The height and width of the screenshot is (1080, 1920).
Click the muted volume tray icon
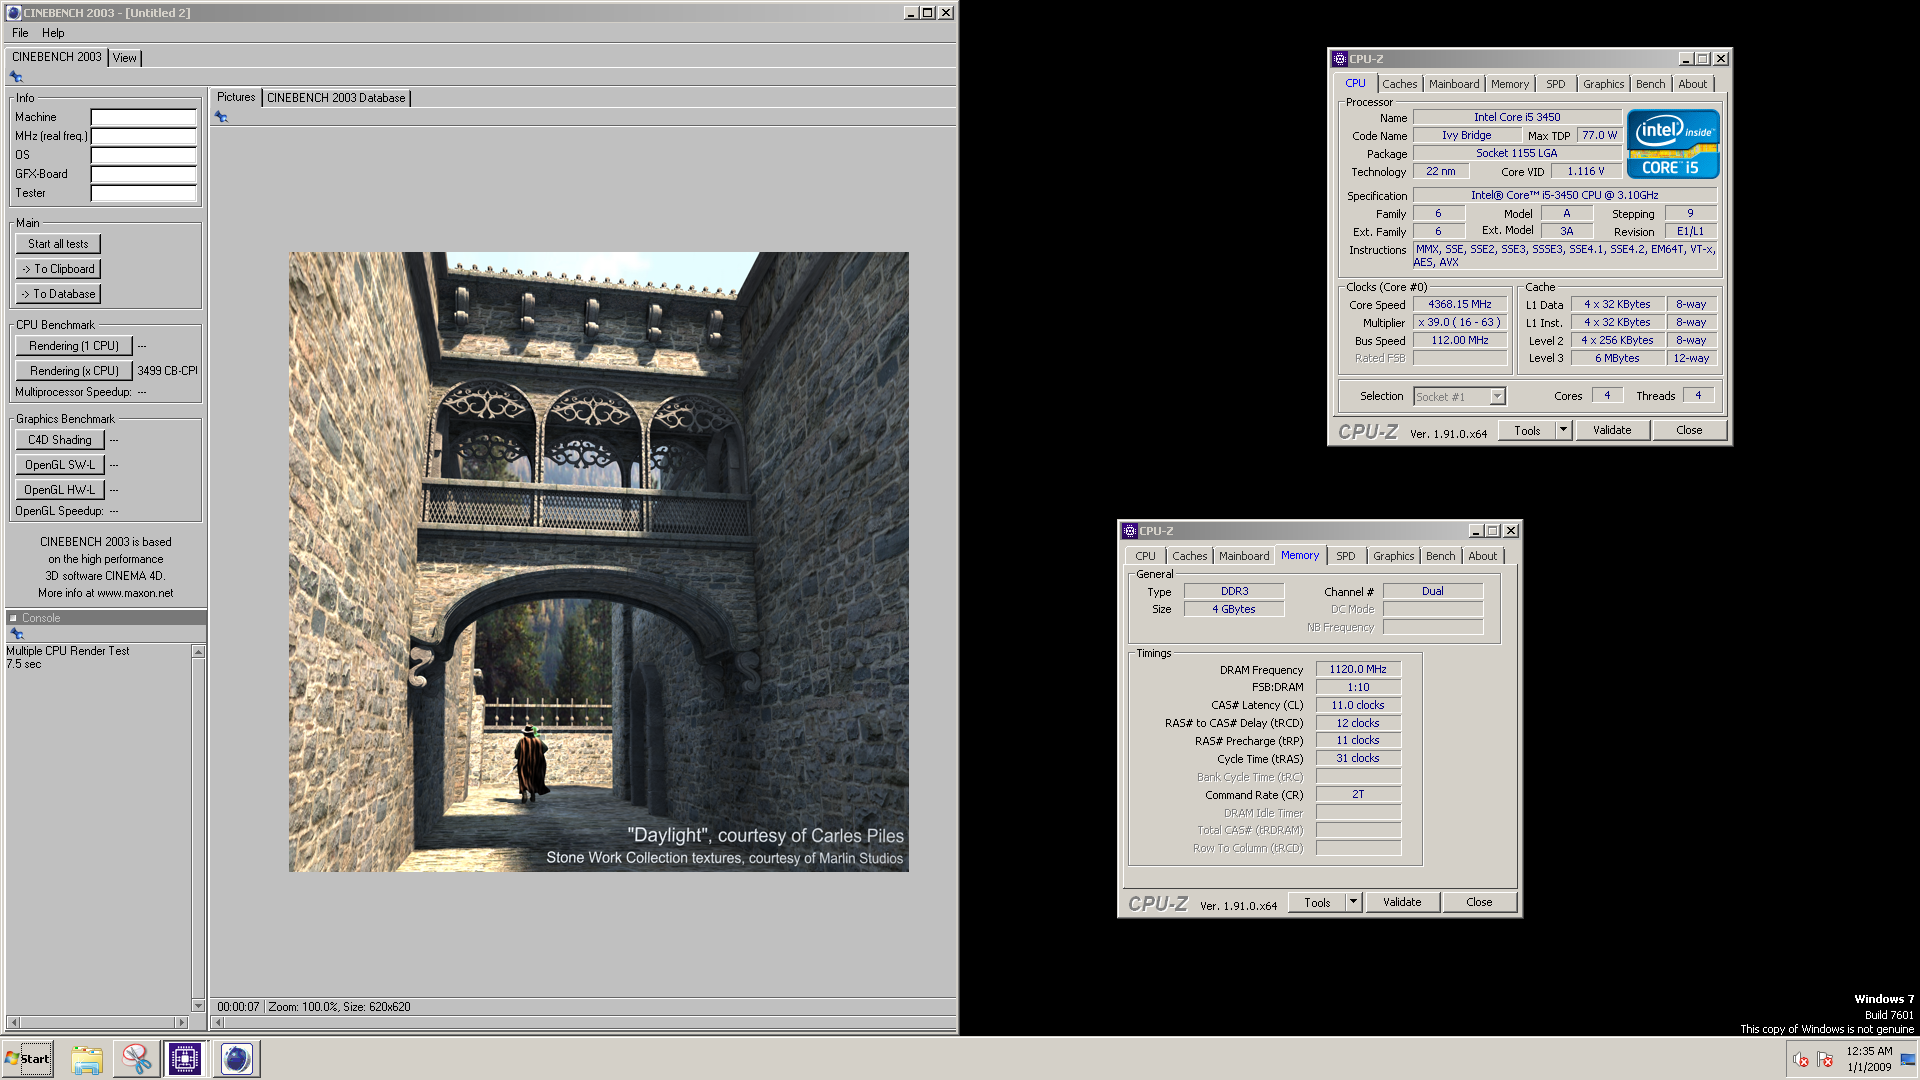pyautogui.click(x=1801, y=1059)
